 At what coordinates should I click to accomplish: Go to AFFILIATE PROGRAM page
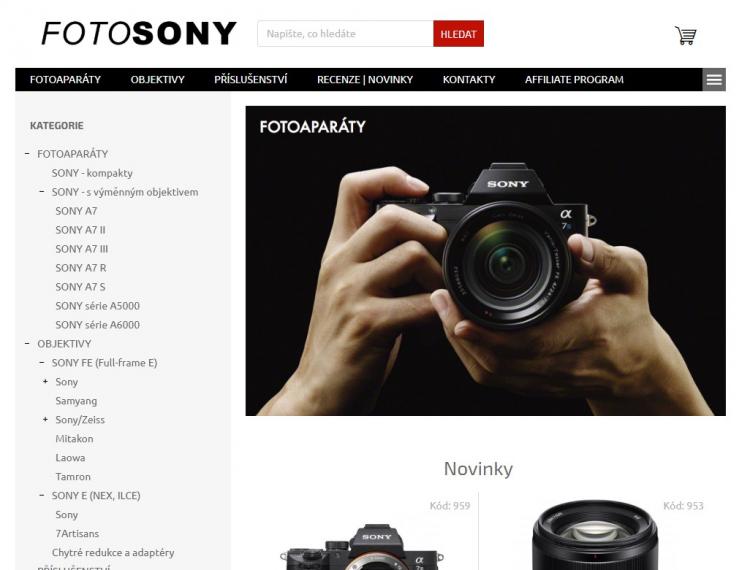(x=574, y=79)
